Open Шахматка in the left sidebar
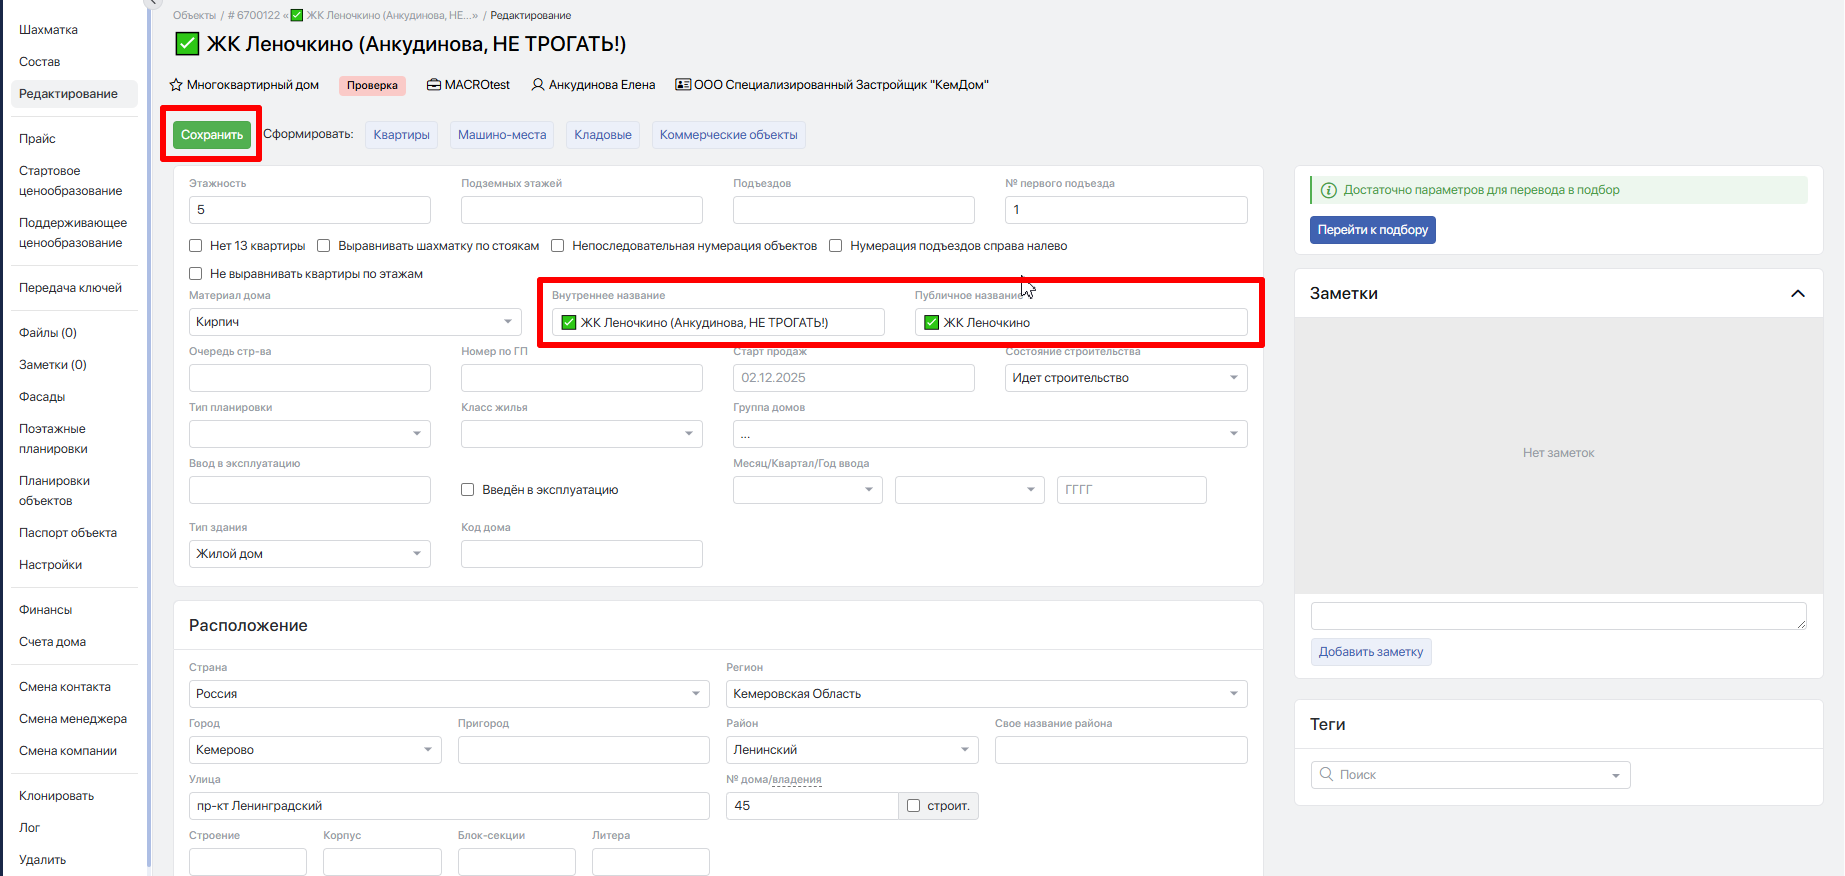 [x=48, y=30]
